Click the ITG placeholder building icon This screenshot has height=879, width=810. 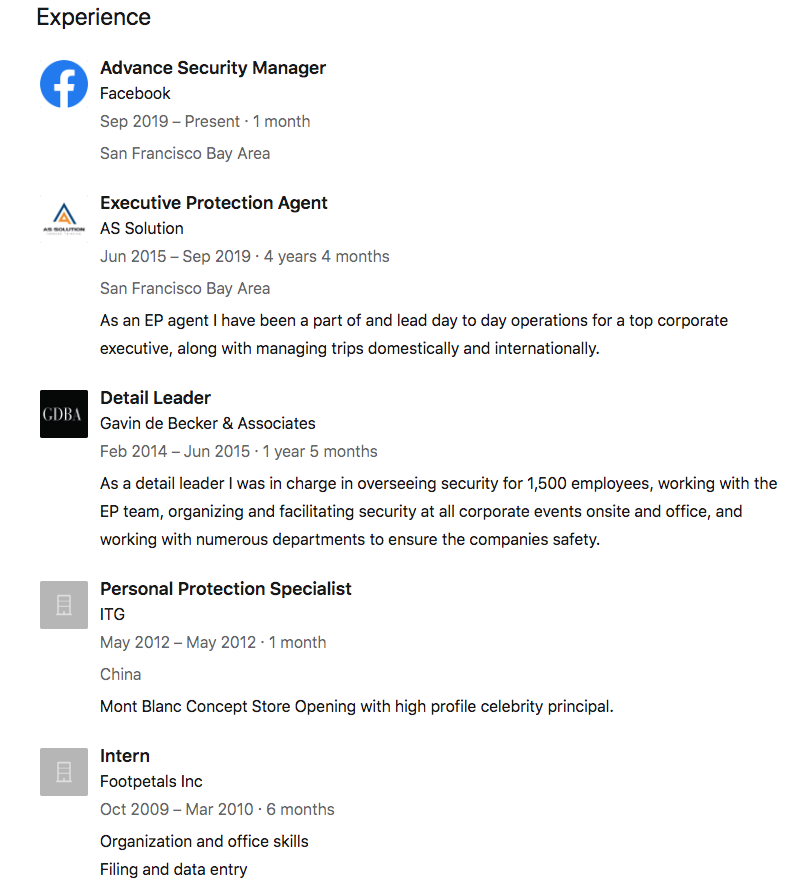pyautogui.click(x=64, y=605)
